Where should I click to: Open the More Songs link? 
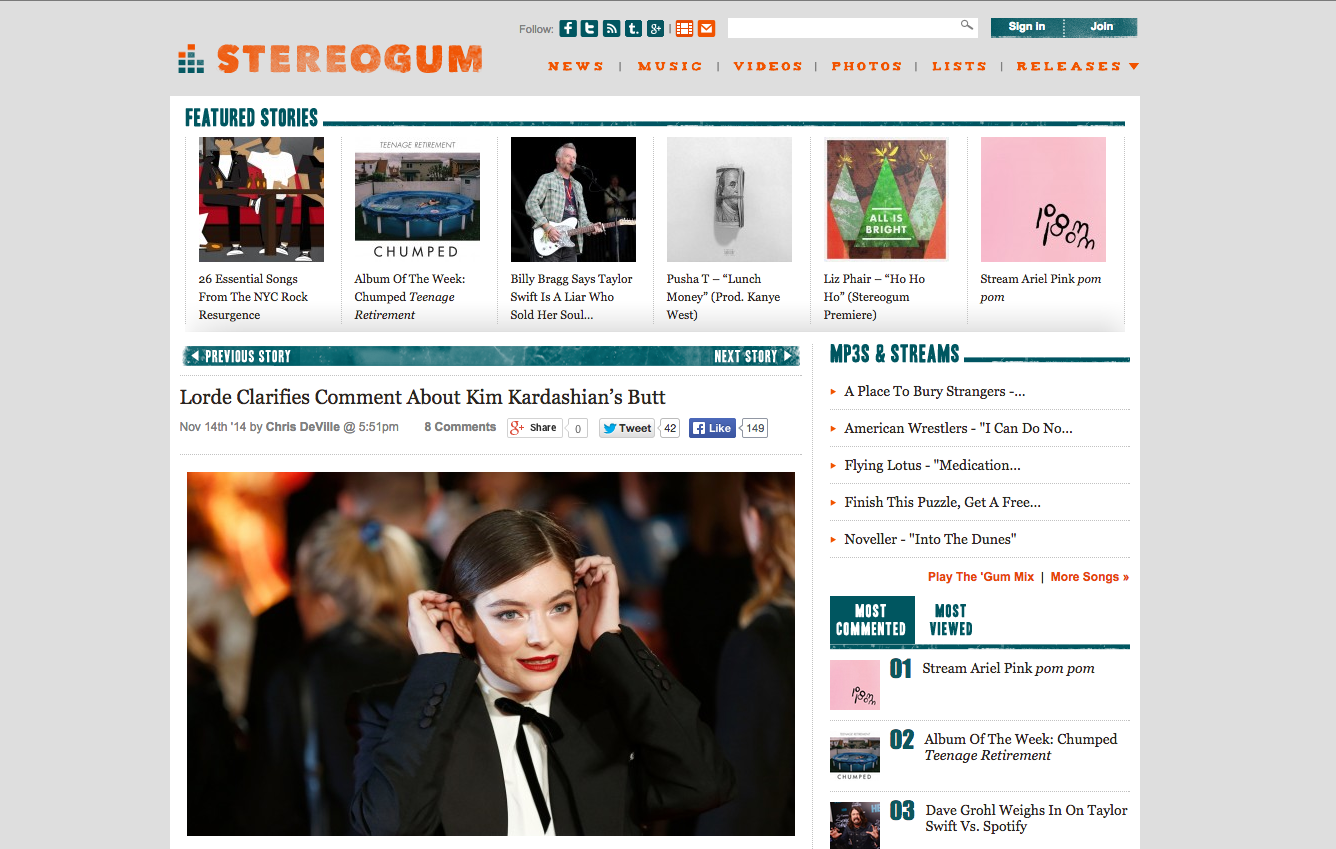coord(1090,577)
